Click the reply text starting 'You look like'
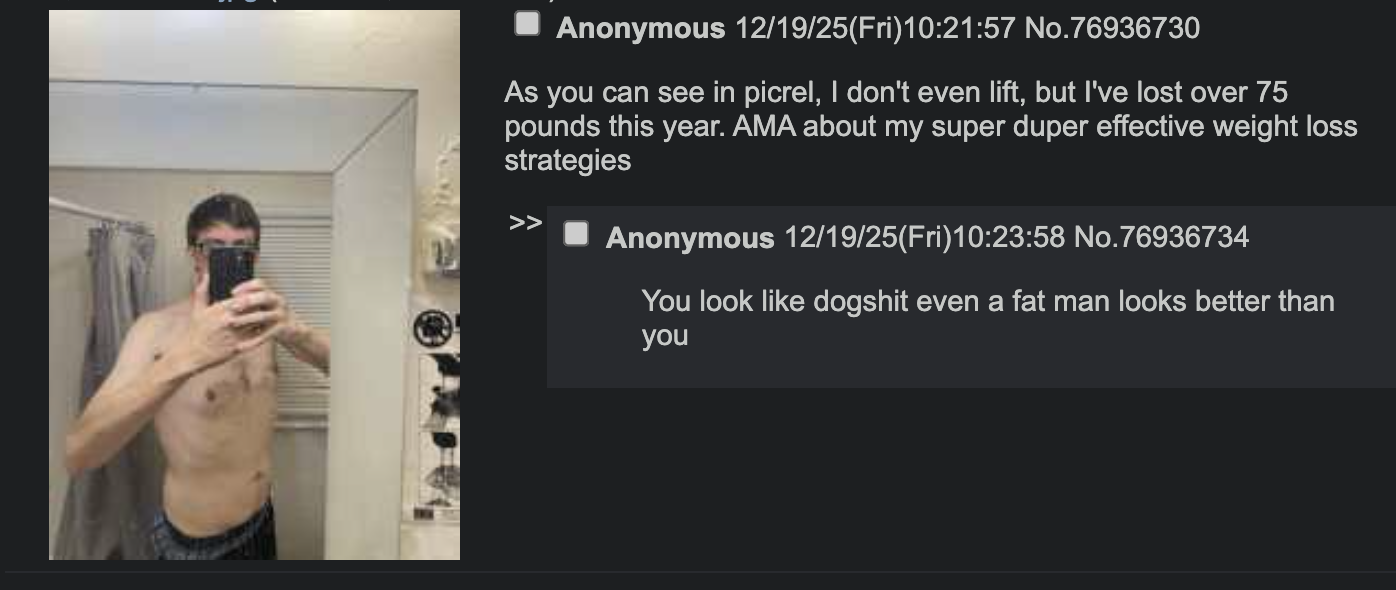This screenshot has width=1396, height=590. pos(988,318)
